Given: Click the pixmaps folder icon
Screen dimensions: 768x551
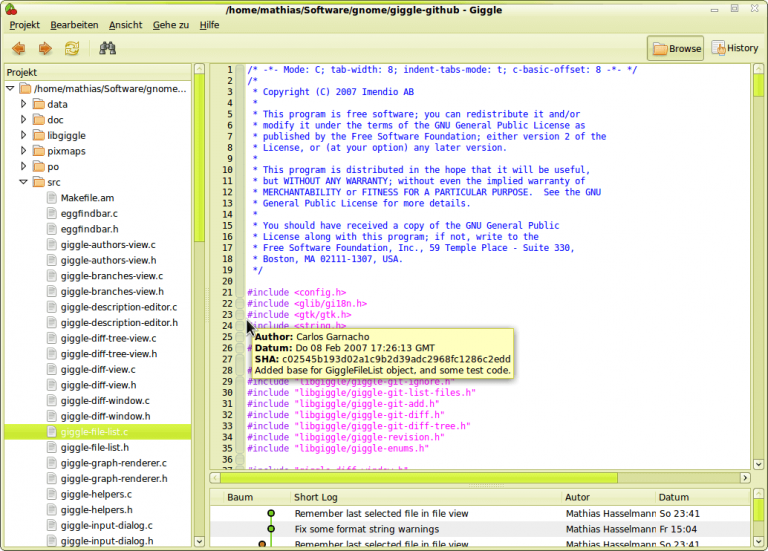Looking at the screenshot, I should [x=38, y=151].
